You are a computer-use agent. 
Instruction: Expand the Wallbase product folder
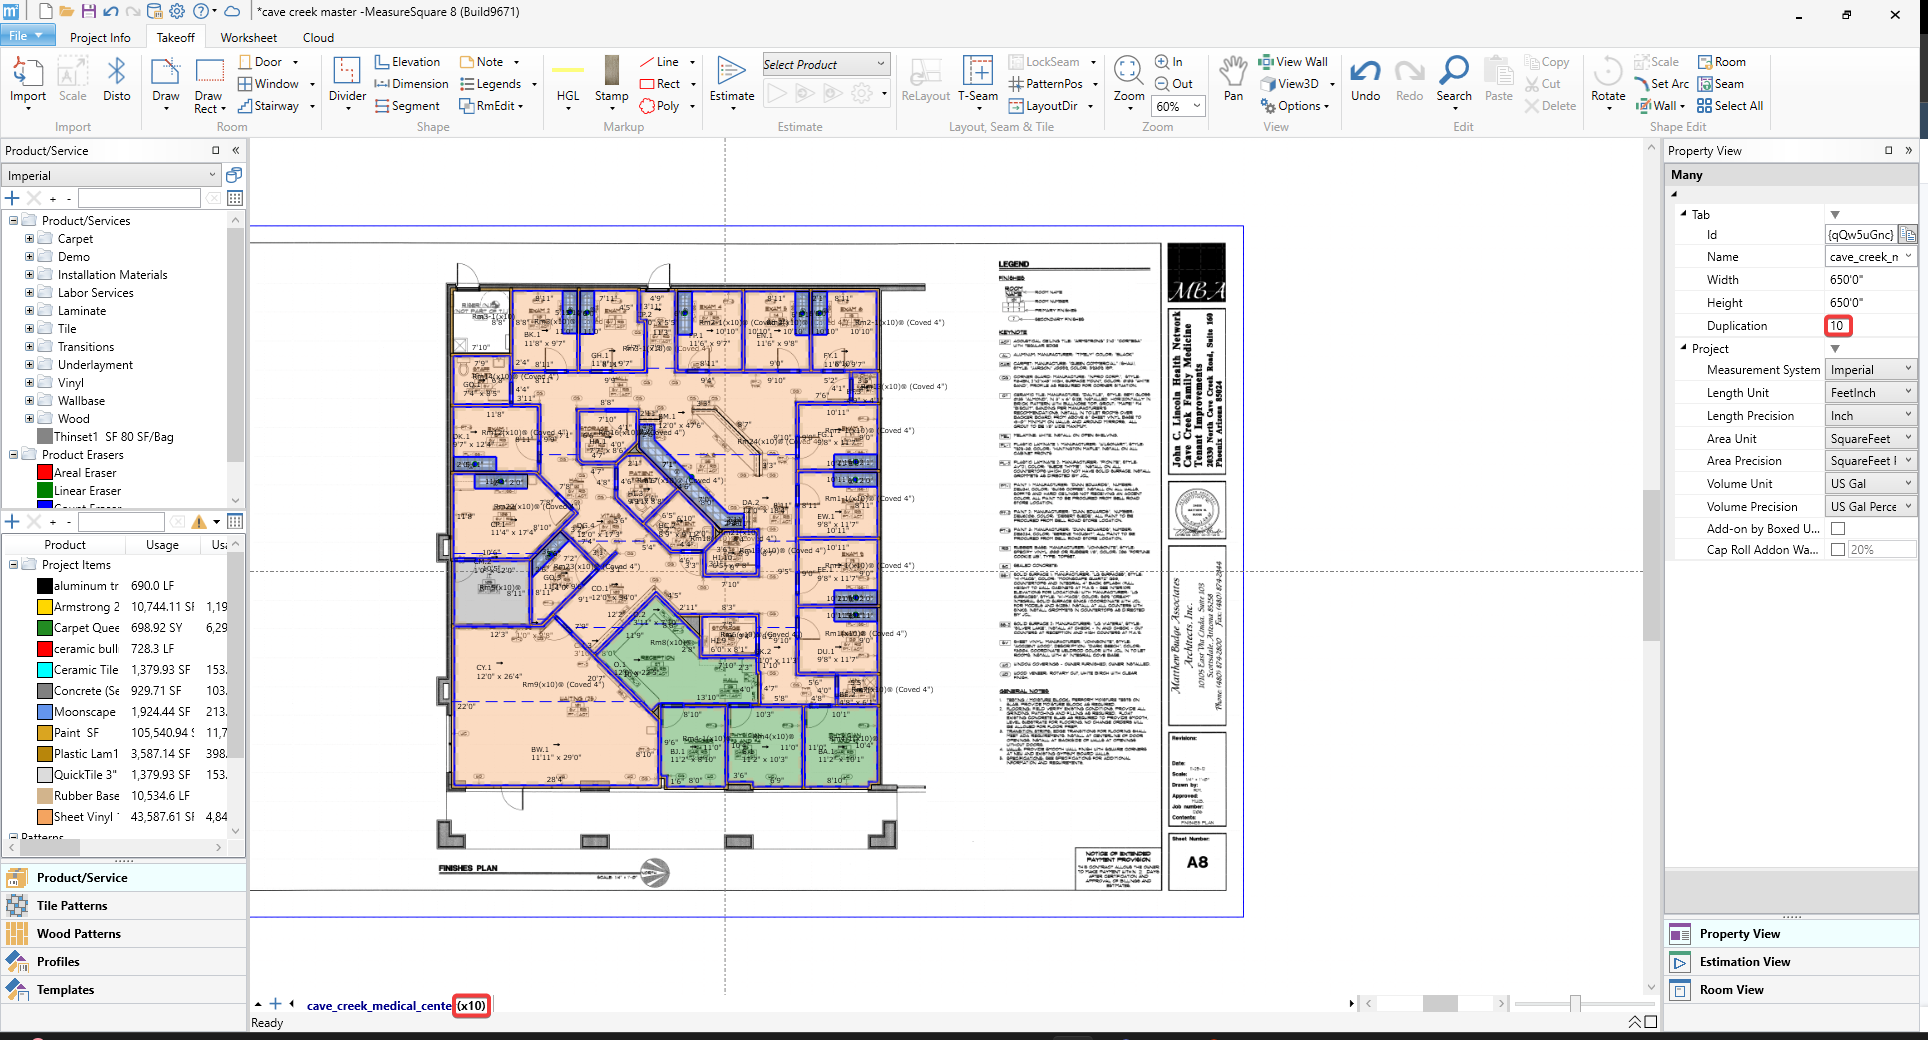(29, 401)
